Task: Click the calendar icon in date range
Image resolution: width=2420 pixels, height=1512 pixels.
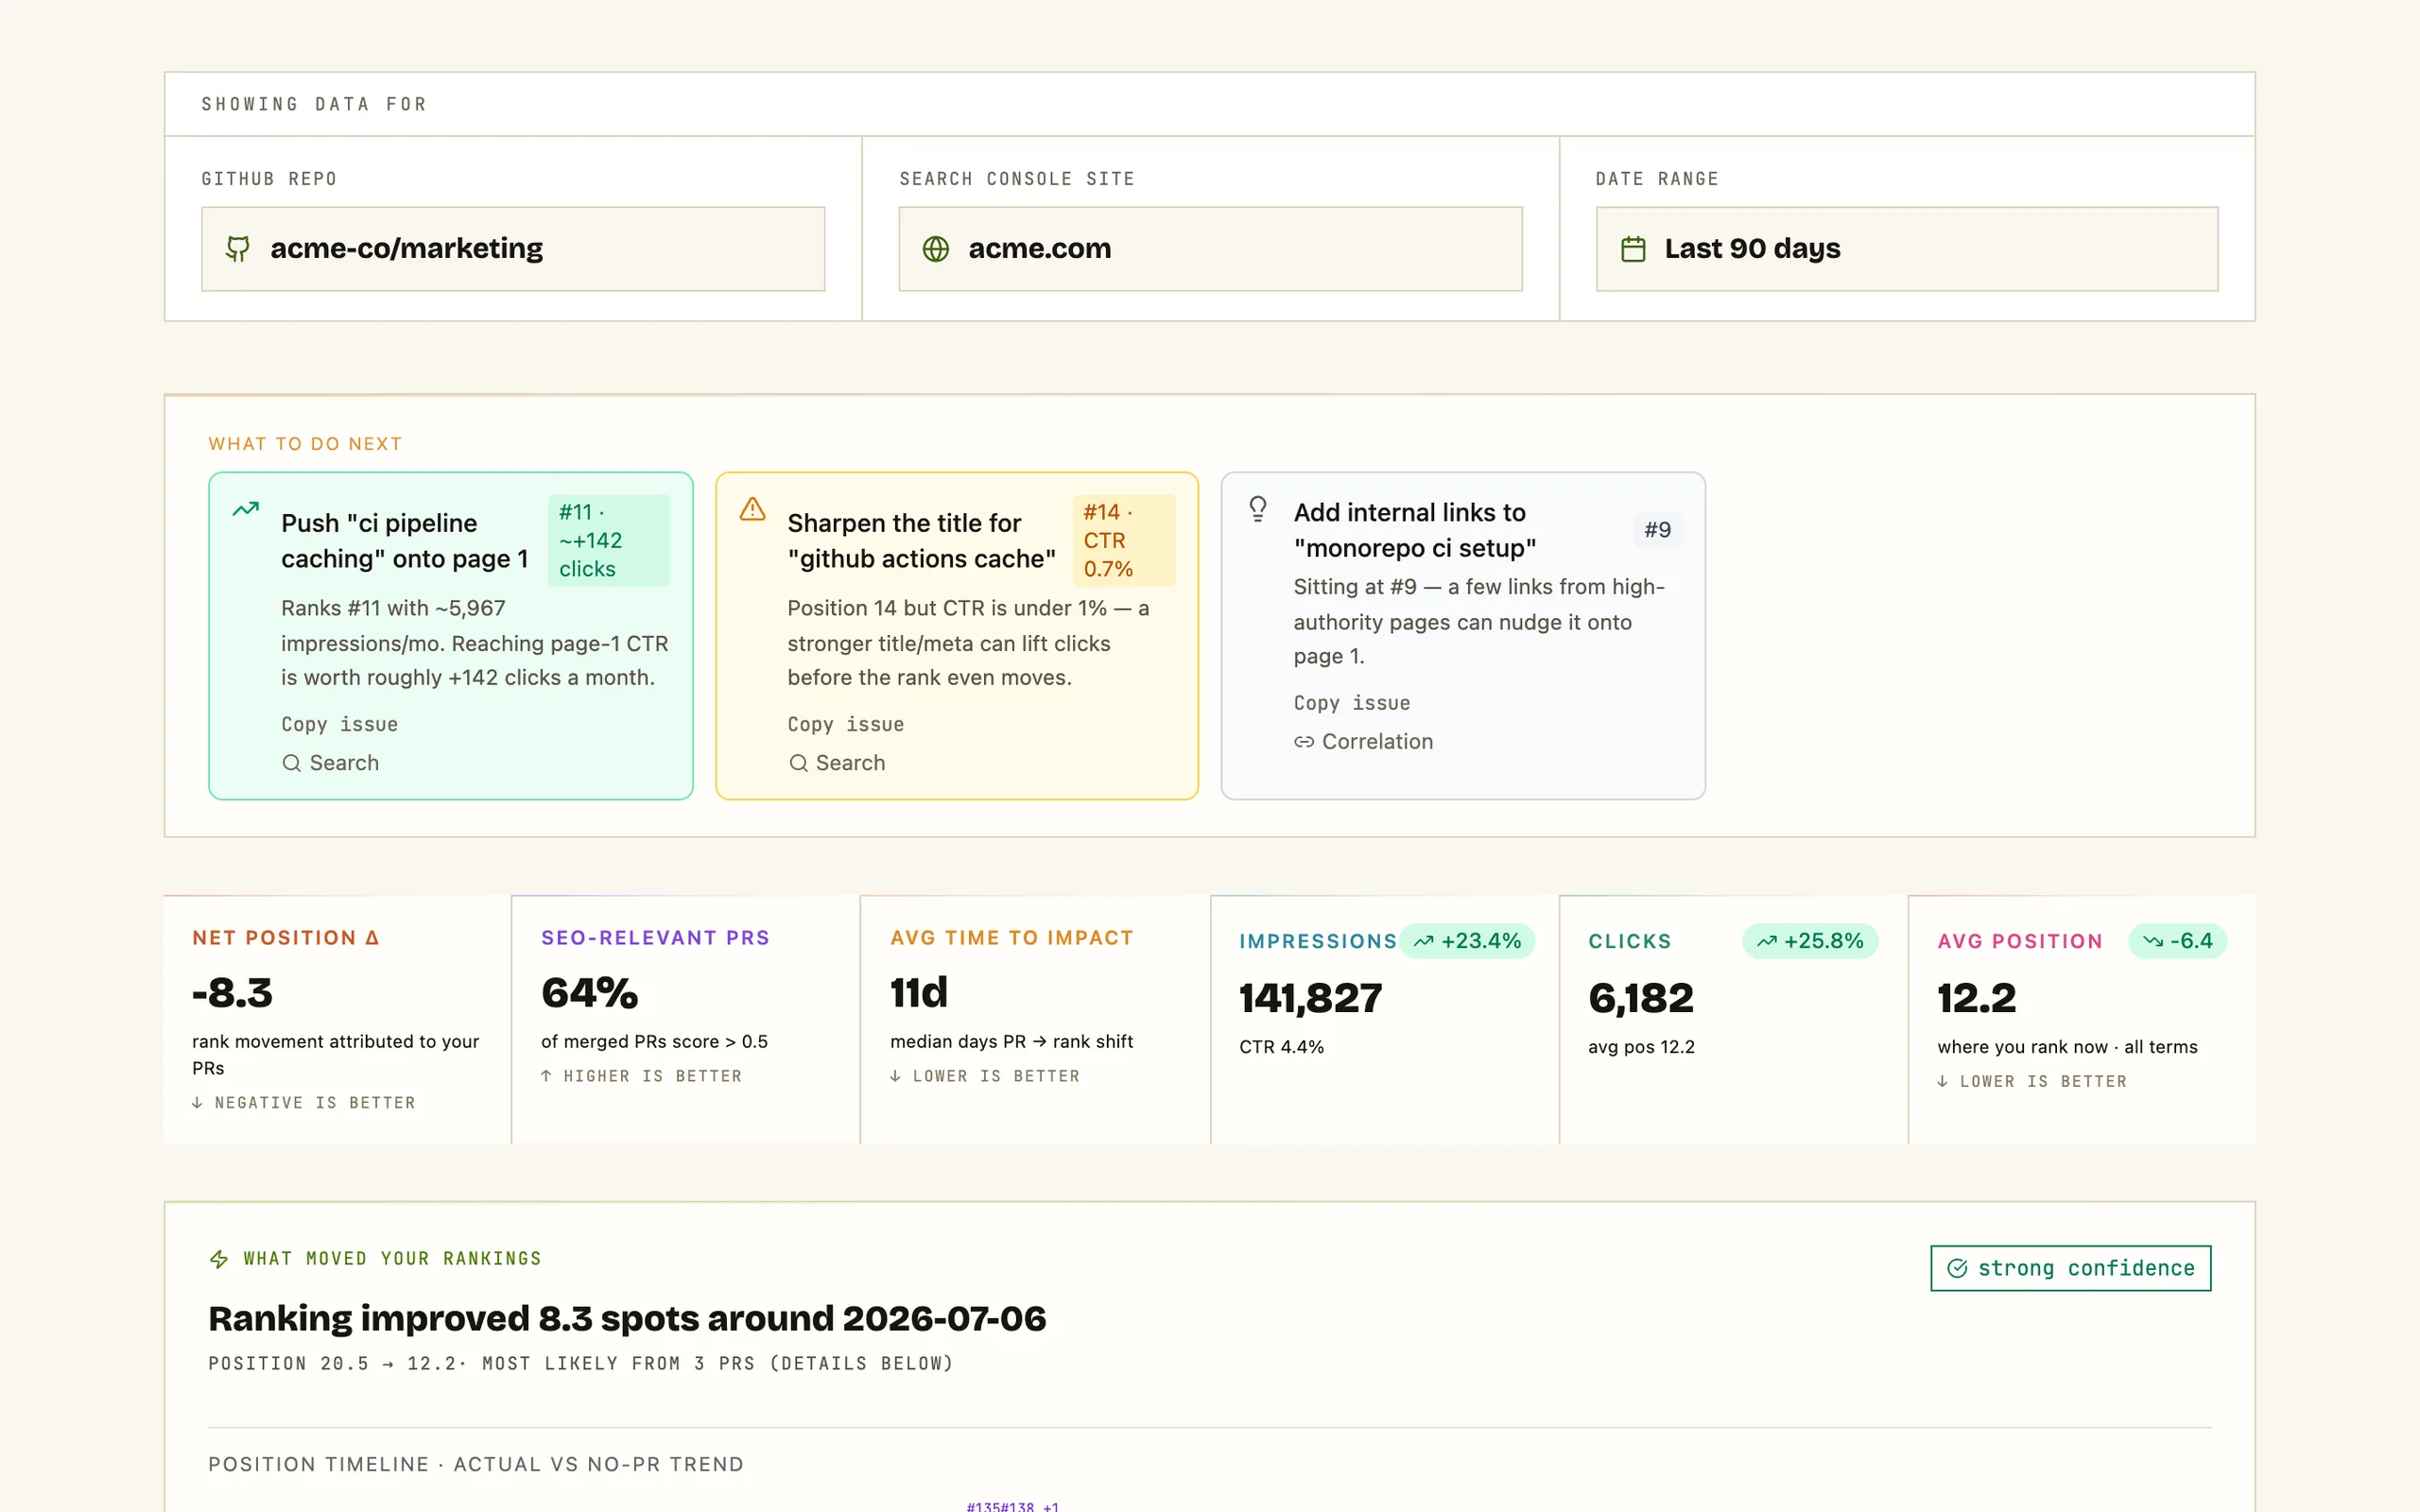Action: (x=1633, y=249)
